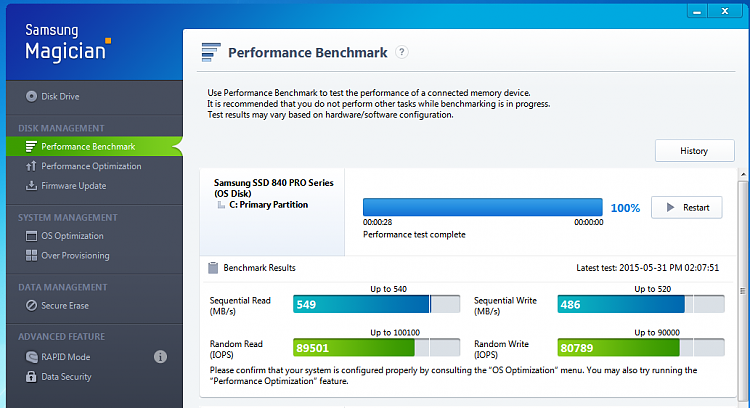Open help via the question mark icon
This screenshot has height=408, width=750.
coord(402,52)
